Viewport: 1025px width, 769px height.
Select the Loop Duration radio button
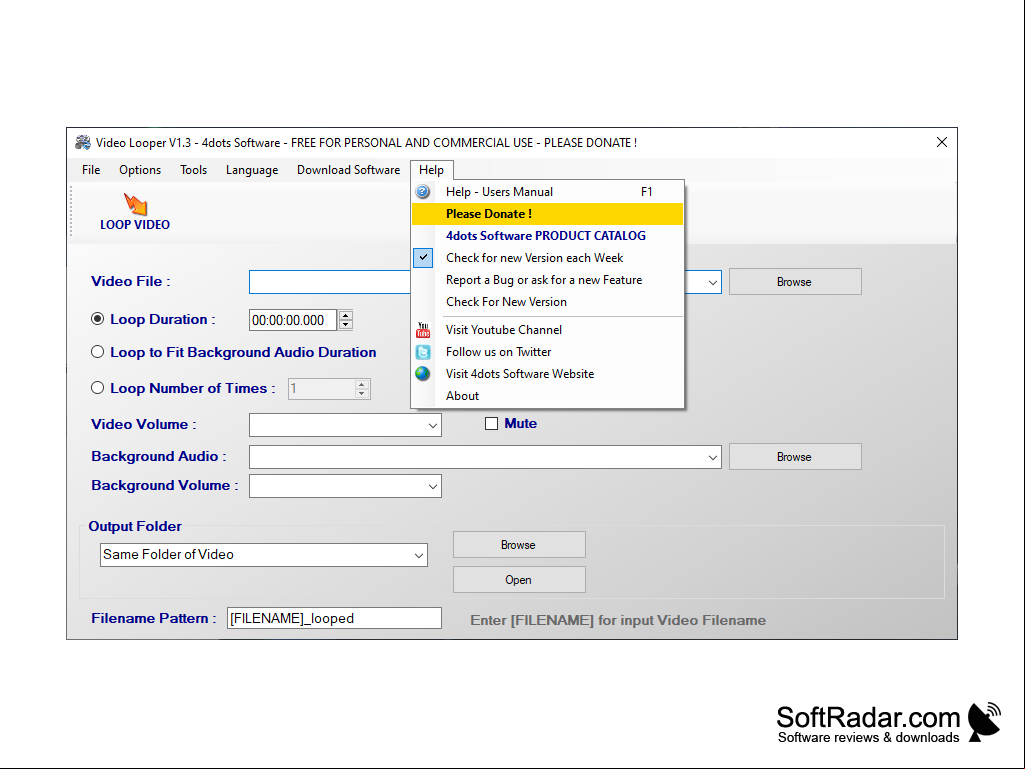click(x=97, y=319)
